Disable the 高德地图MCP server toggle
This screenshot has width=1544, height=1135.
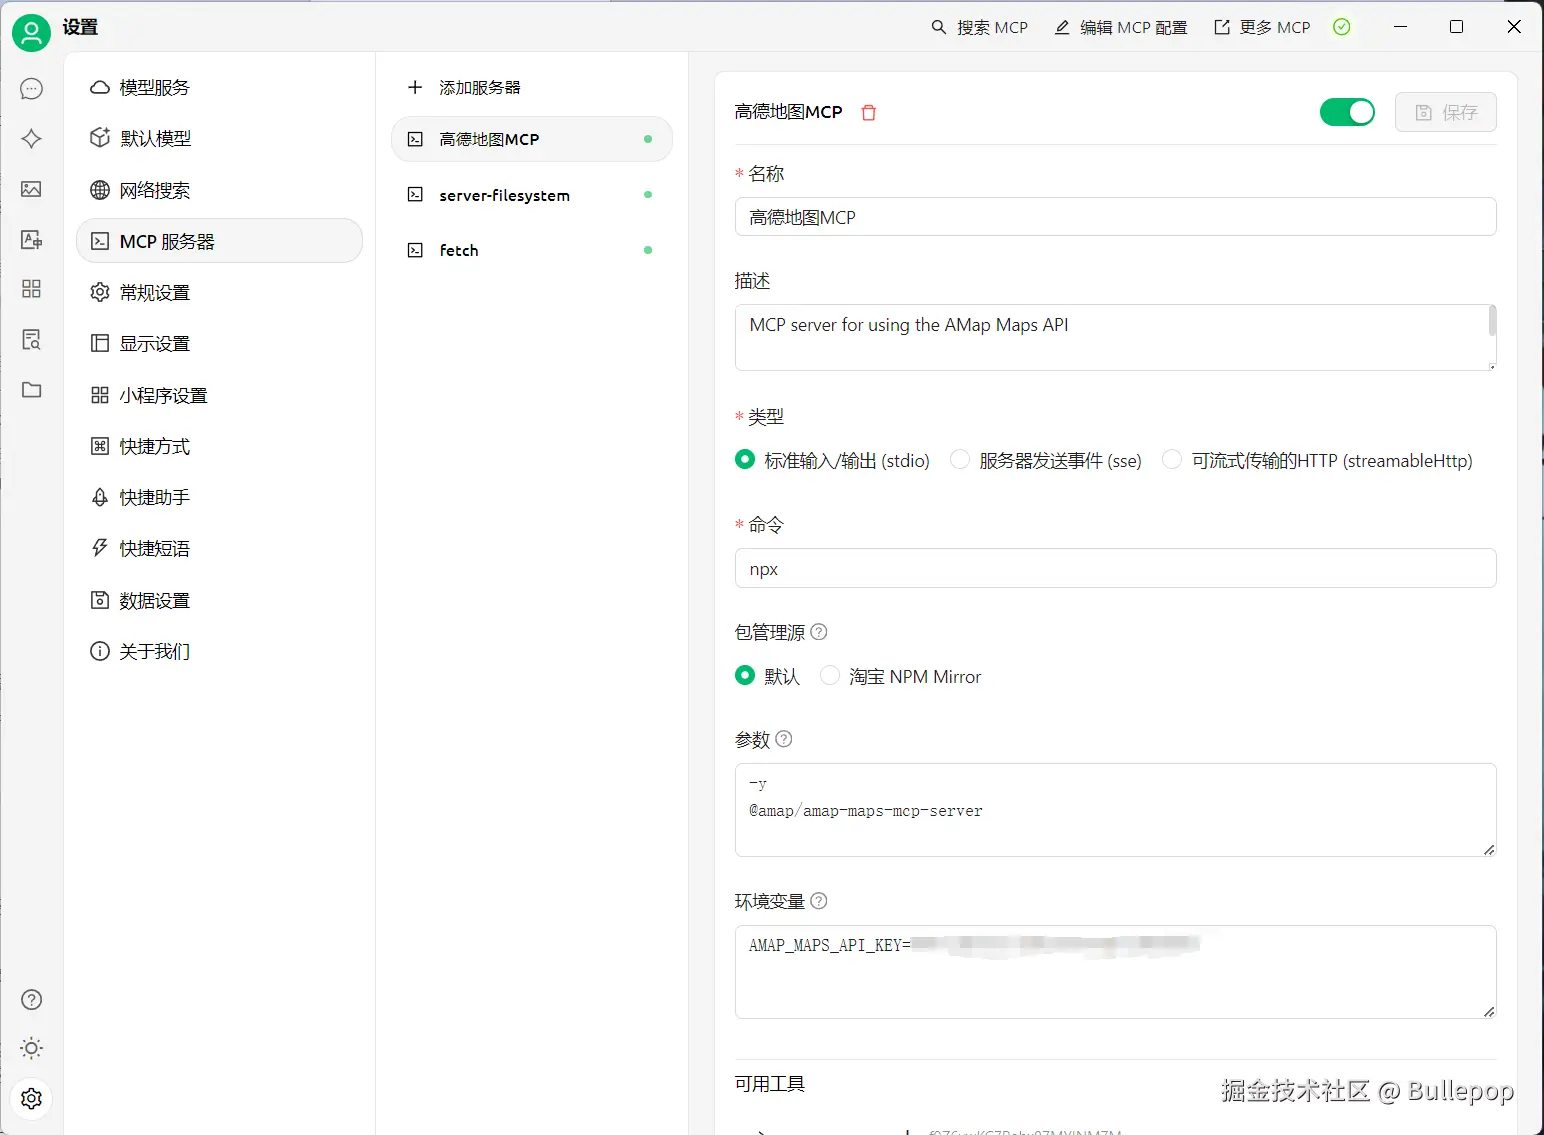[x=1346, y=112]
